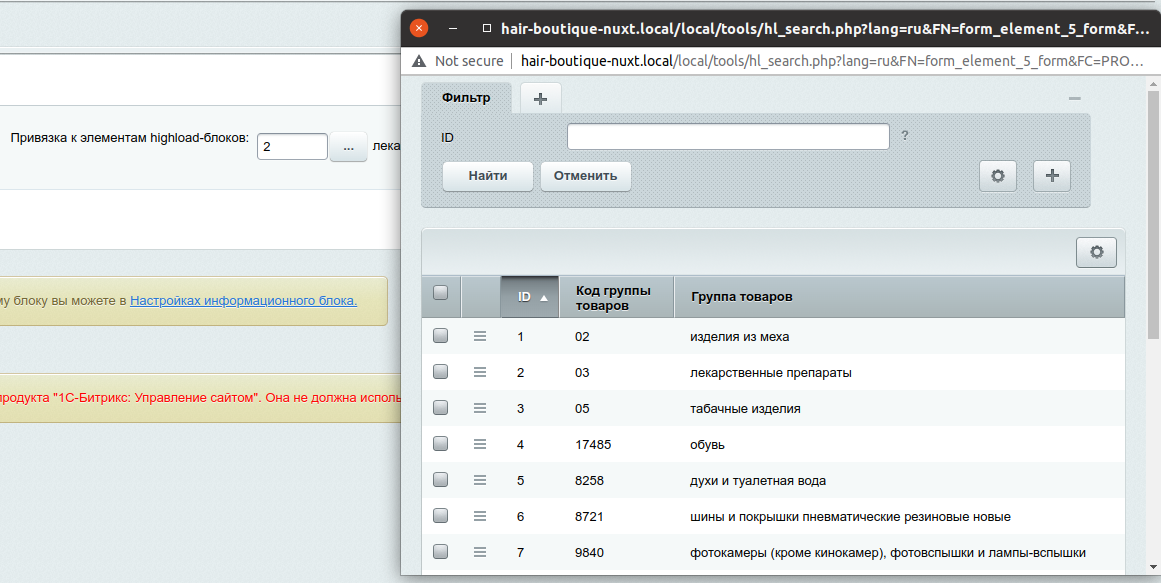Open the highload element picker ellipsis button
The image size is (1161, 583).
(x=348, y=147)
